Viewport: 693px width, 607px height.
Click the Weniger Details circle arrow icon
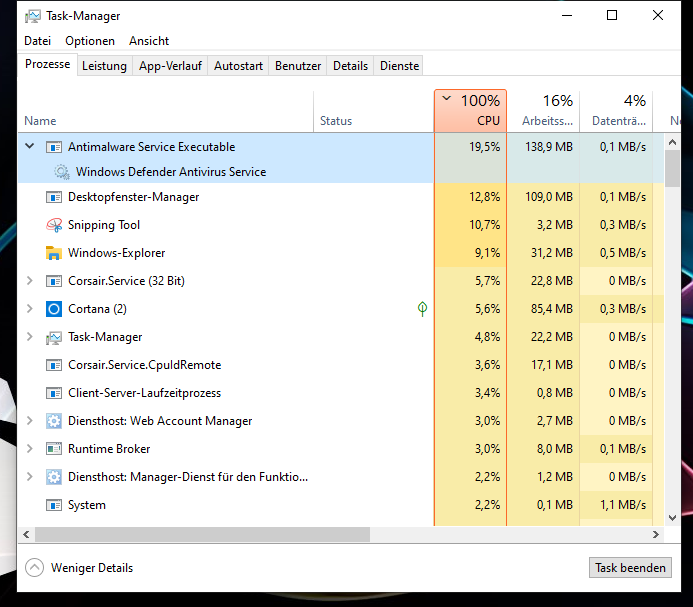point(34,568)
